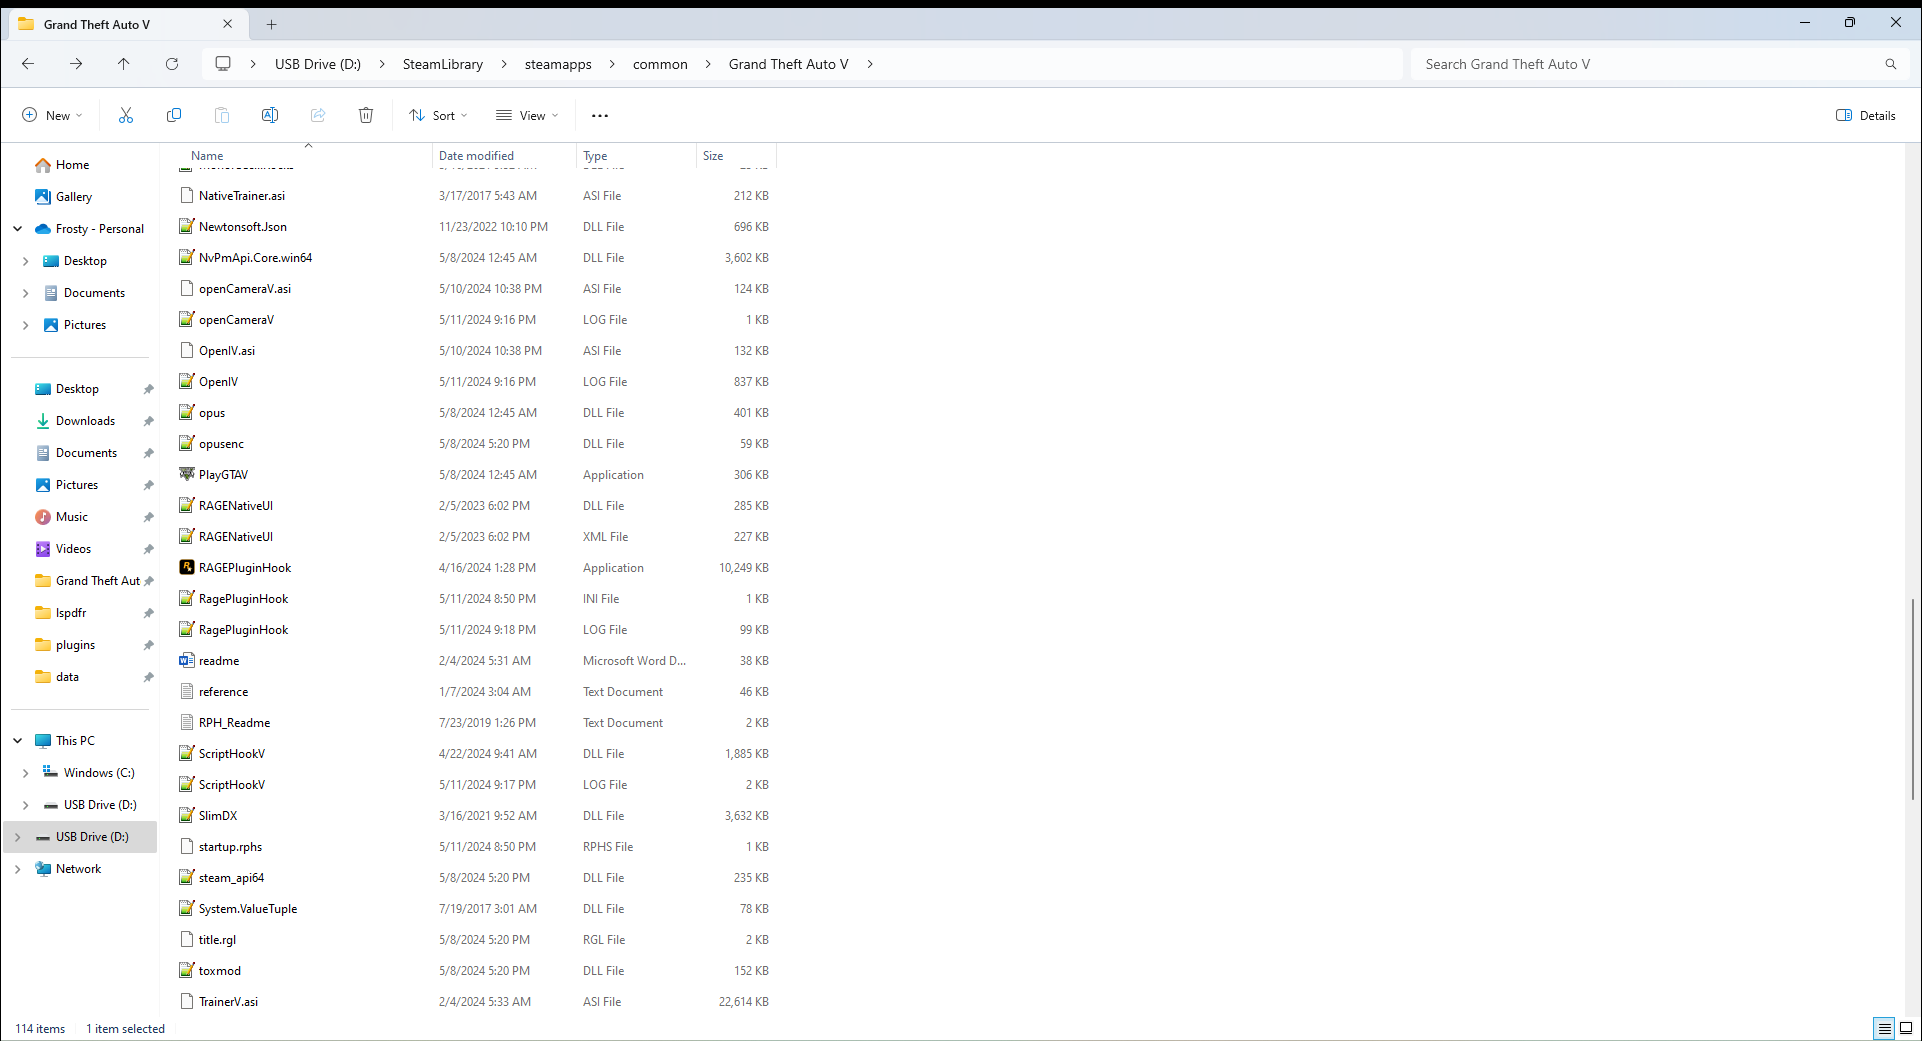Add a new tab with plus

pyautogui.click(x=272, y=24)
